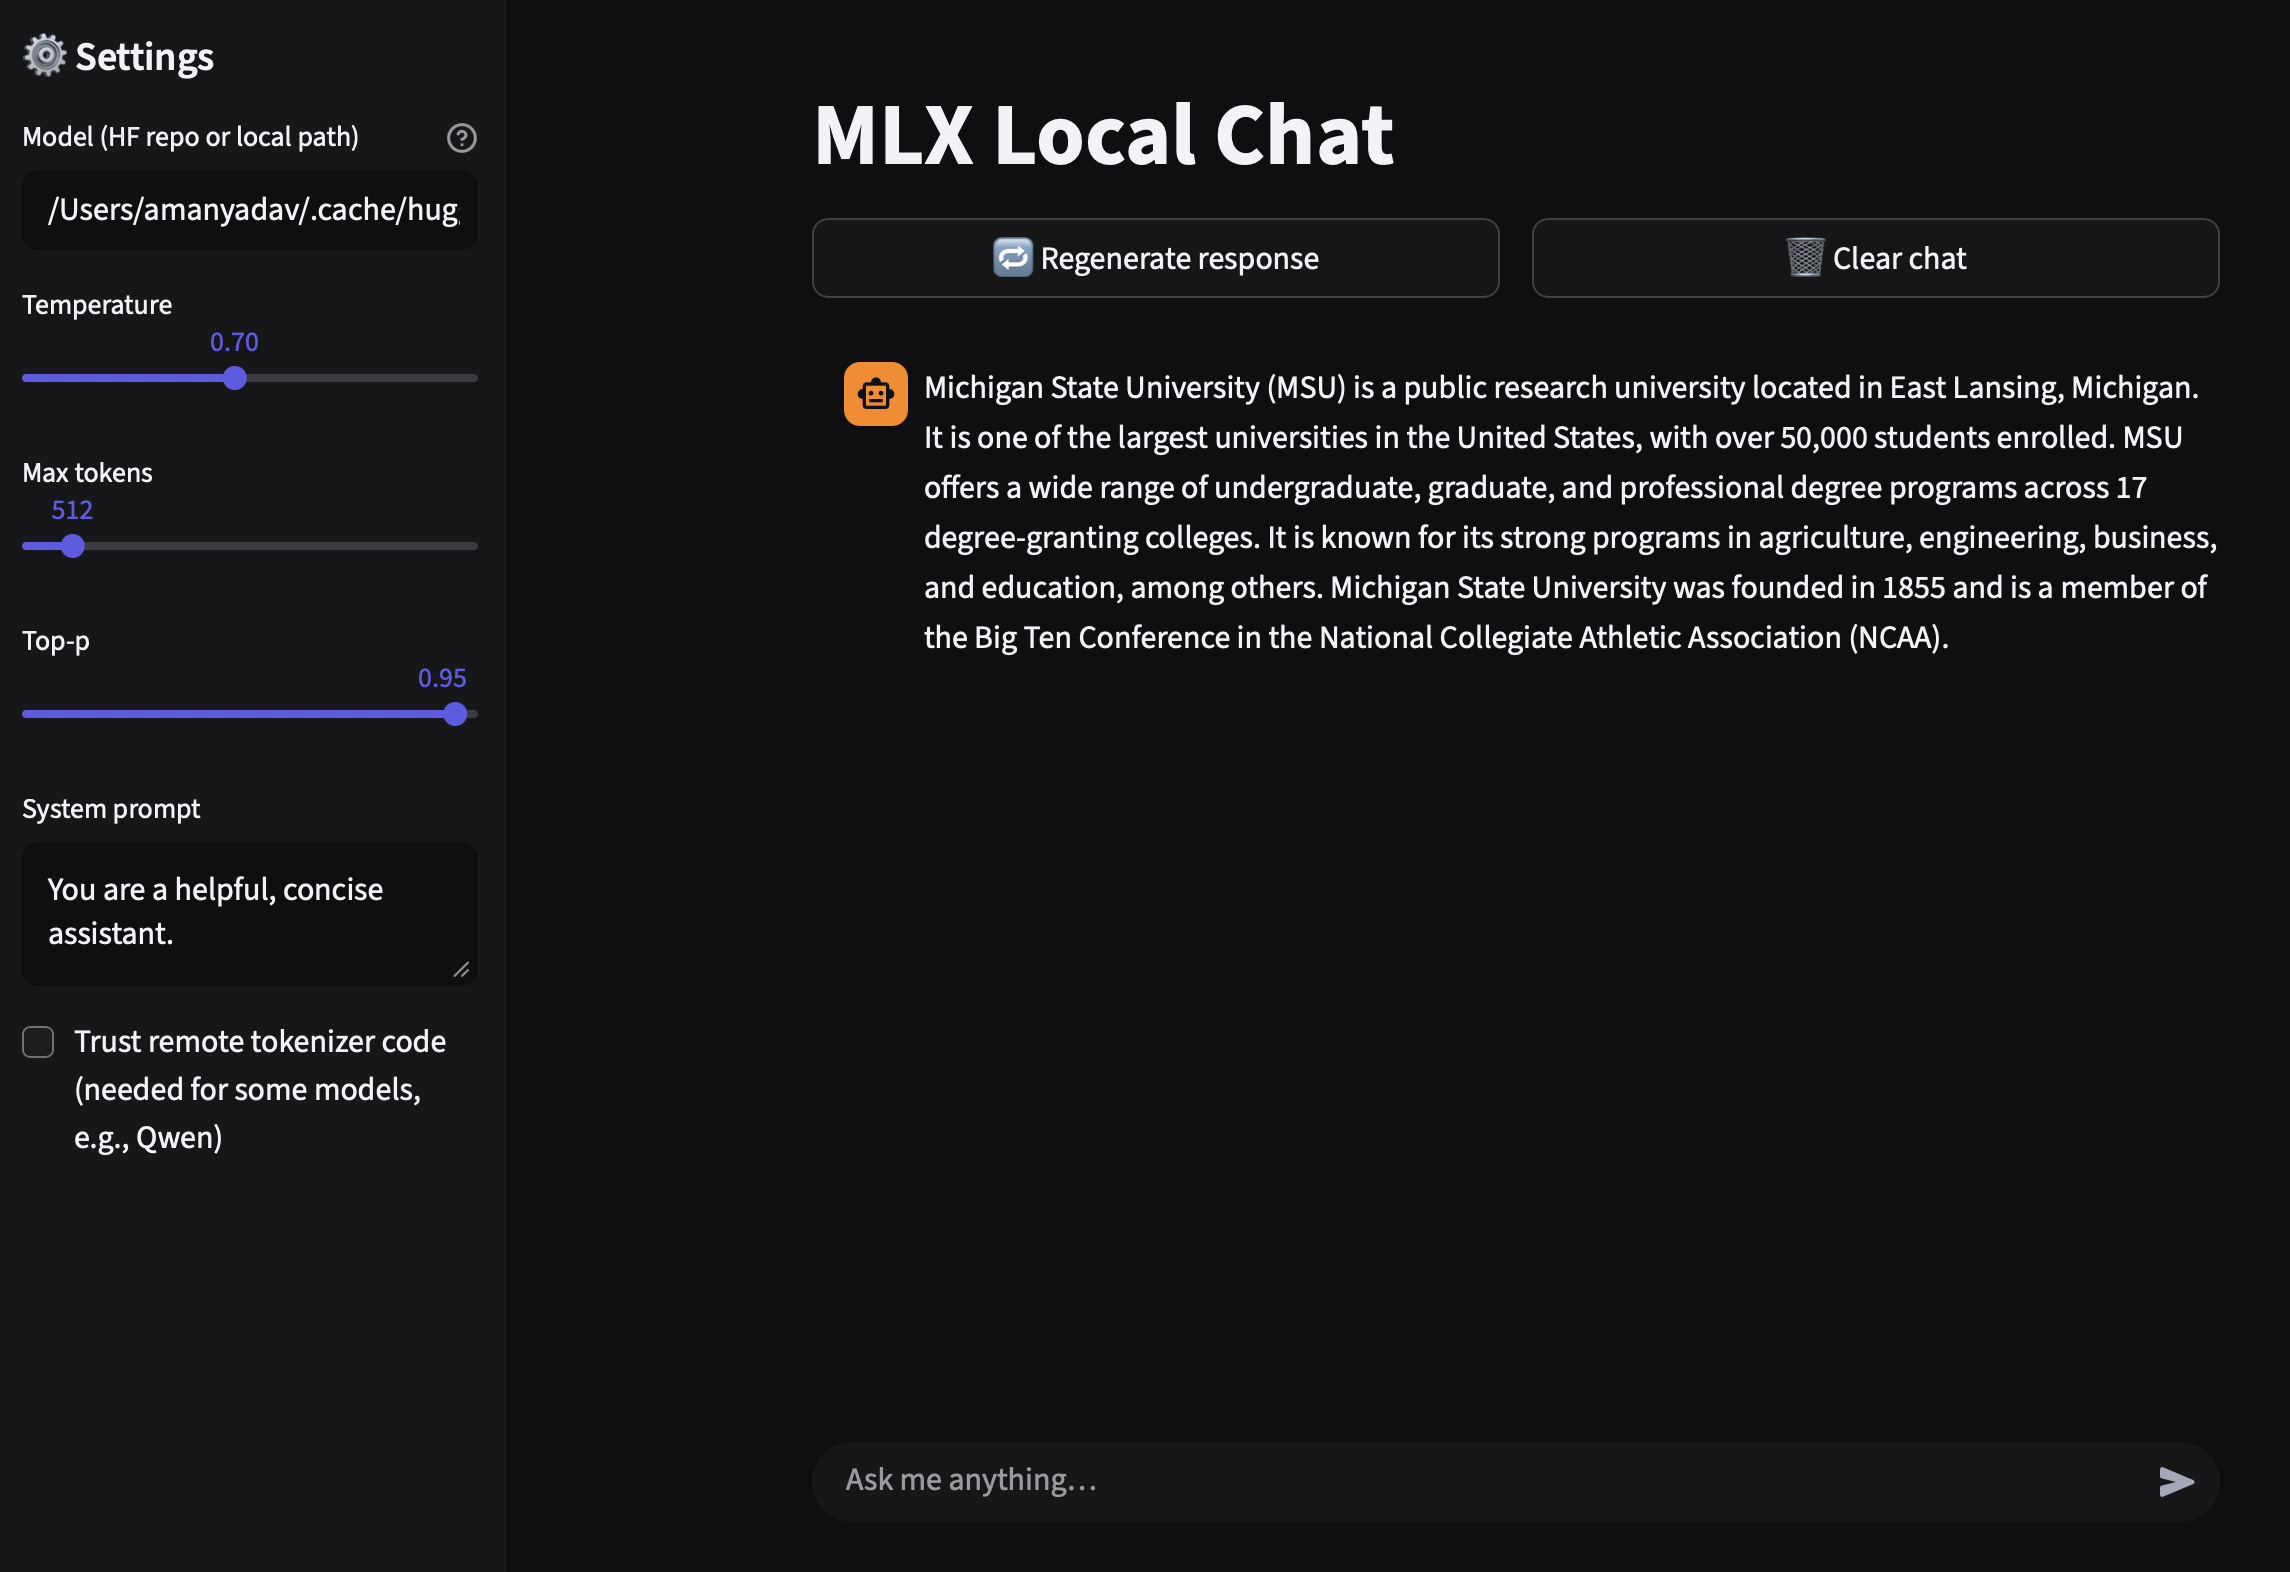The image size is (2290, 1572).
Task: Click the Temperature slider handle
Action: pyautogui.click(x=235, y=378)
